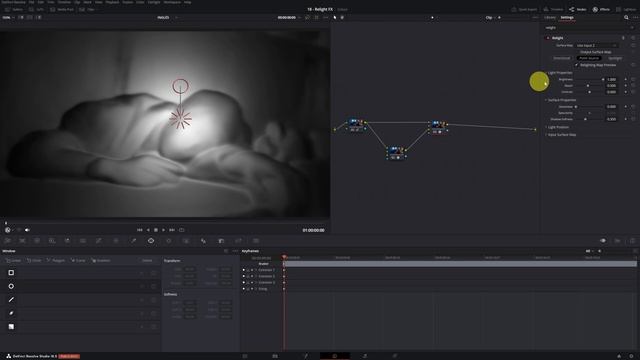Open the Workspace menu
This screenshot has width=640, height=360.
point(172,2)
